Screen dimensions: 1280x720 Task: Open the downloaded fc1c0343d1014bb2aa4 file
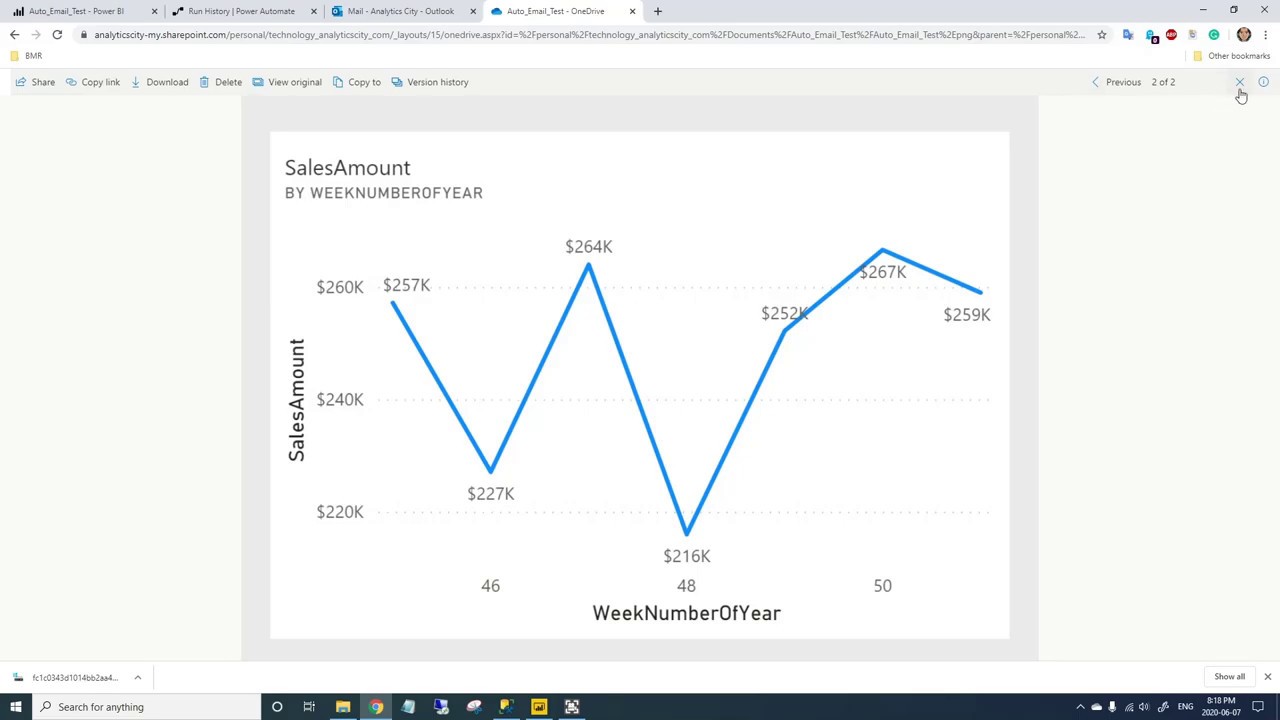(66, 677)
